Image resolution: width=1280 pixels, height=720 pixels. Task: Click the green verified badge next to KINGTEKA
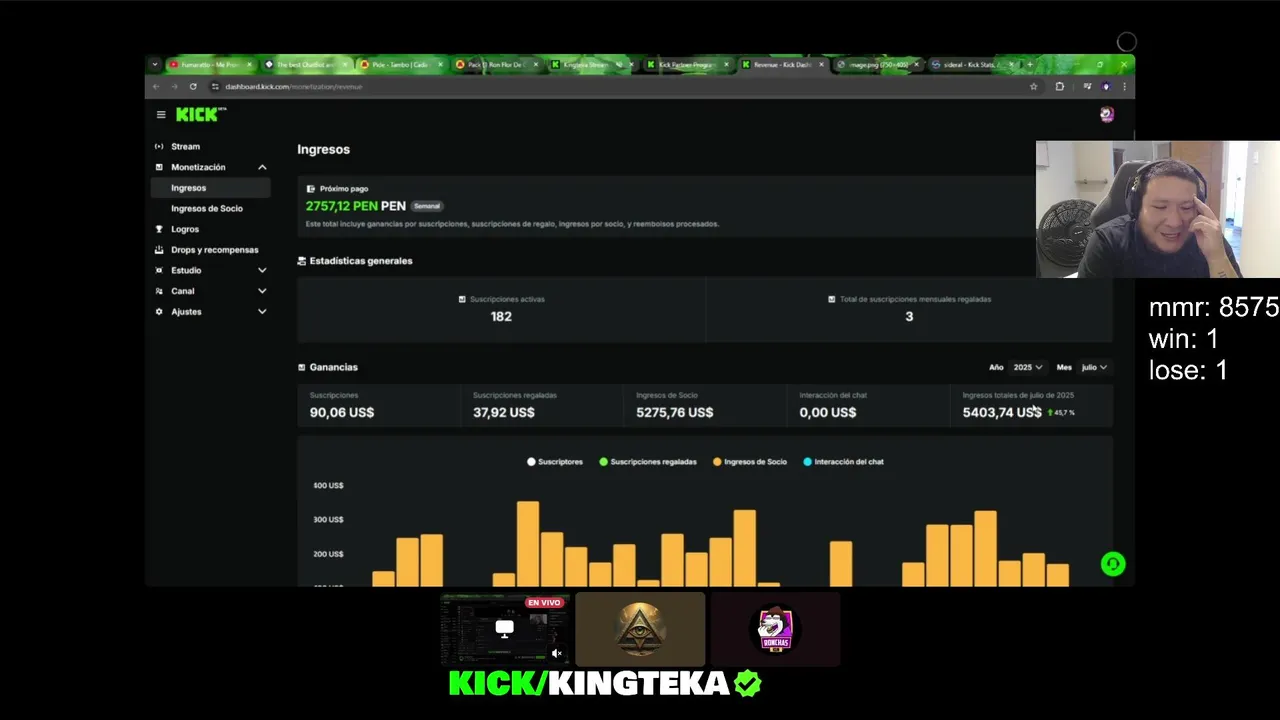click(x=748, y=684)
